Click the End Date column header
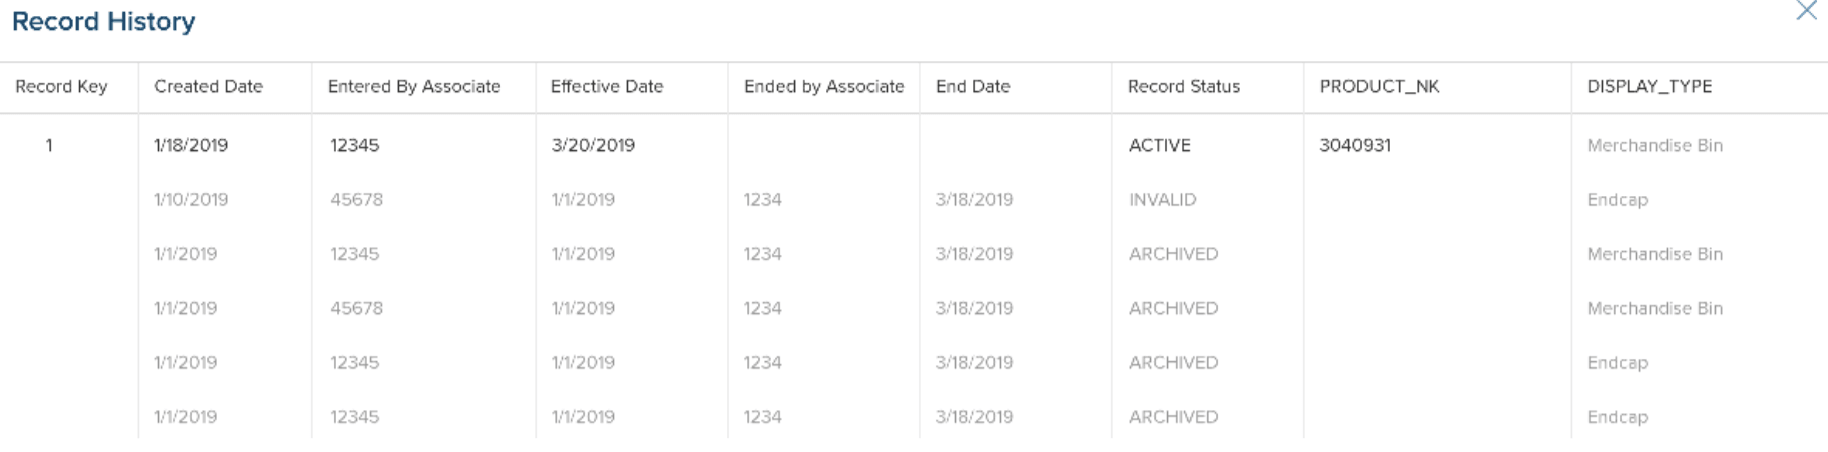1828x452 pixels. click(973, 87)
